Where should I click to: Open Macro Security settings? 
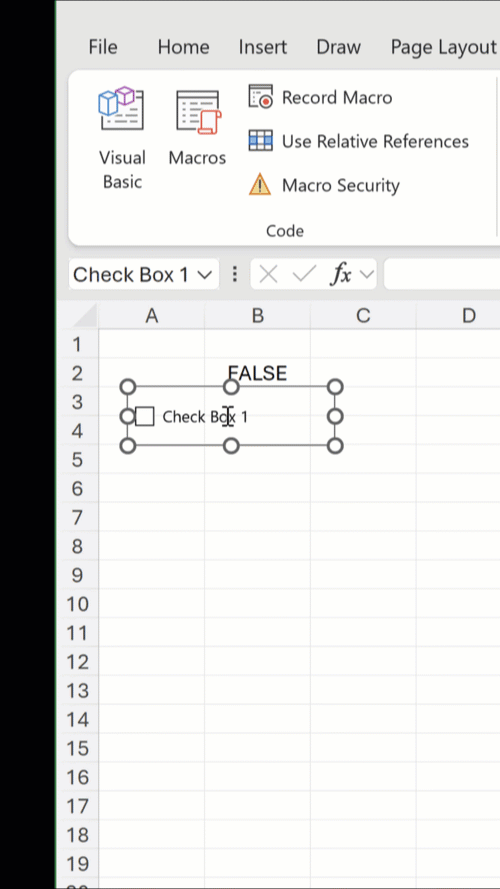click(x=324, y=185)
